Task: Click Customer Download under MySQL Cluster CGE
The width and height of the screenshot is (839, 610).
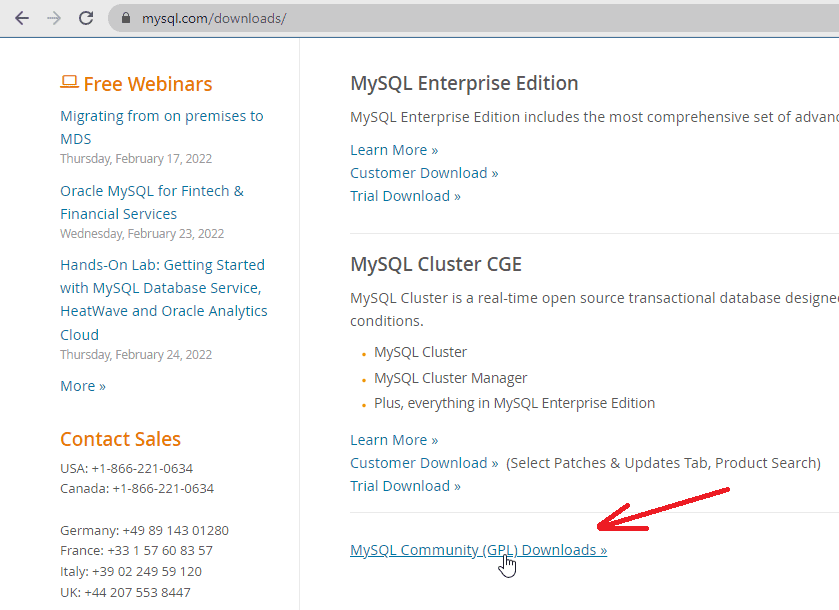Action: coord(424,463)
